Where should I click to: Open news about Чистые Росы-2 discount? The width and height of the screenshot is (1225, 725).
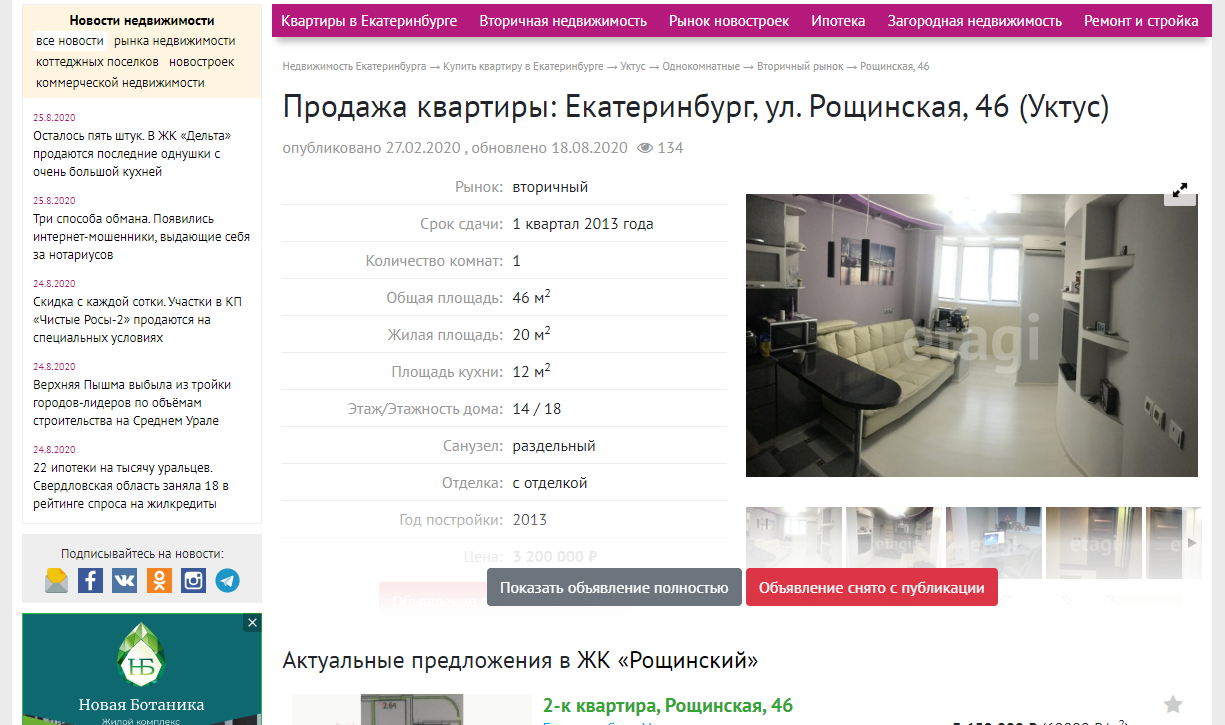coord(138,320)
